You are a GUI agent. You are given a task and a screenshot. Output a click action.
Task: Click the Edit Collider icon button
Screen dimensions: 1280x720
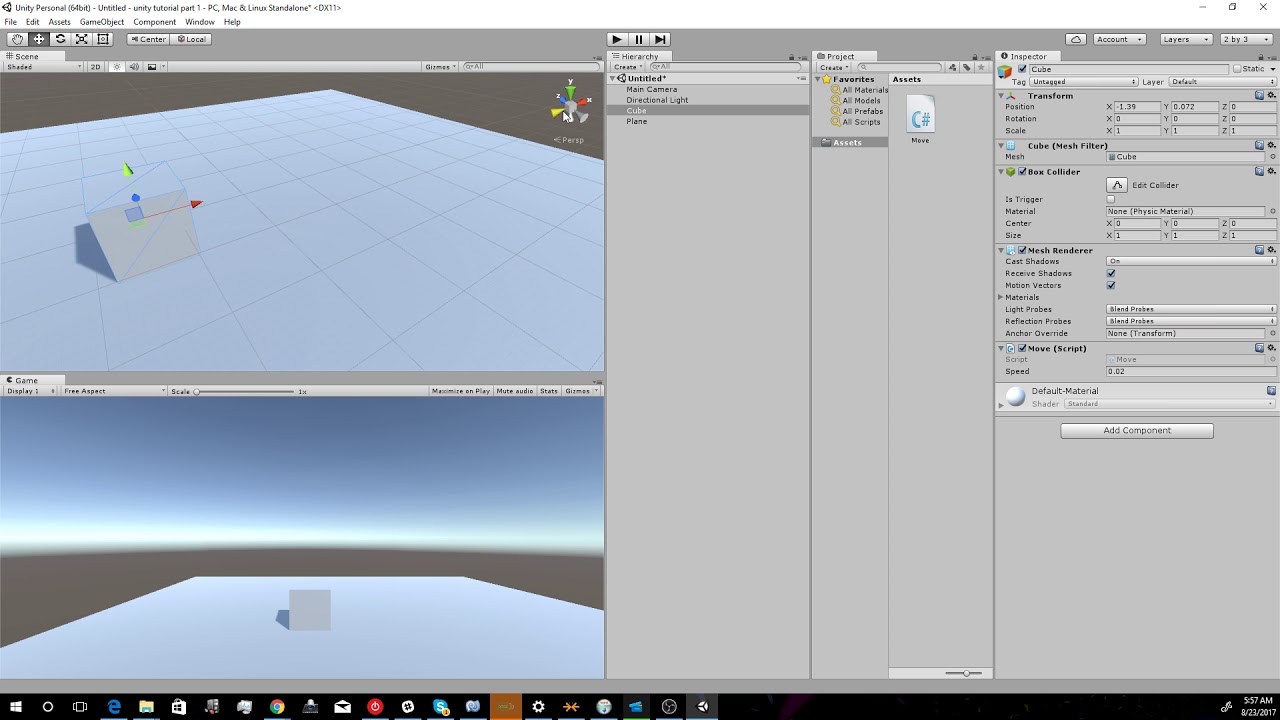(x=1117, y=185)
